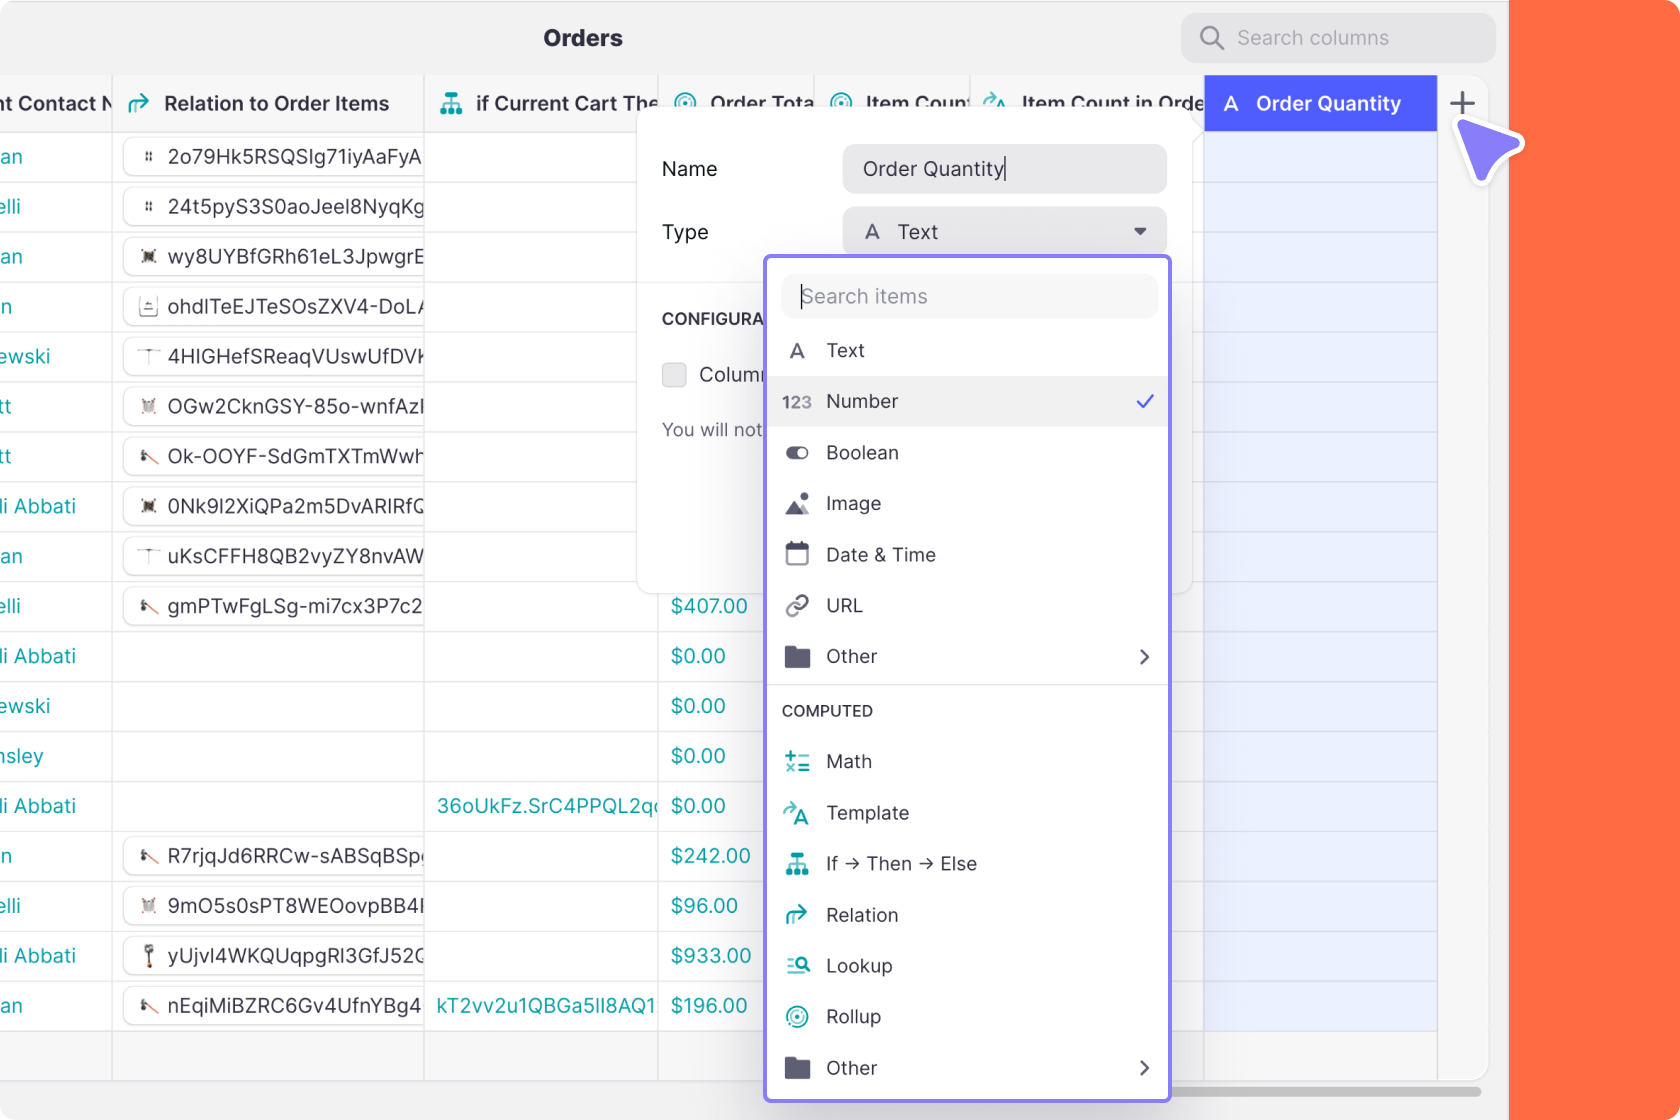Click into the 'Search items' input field

pyautogui.click(x=967, y=296)
